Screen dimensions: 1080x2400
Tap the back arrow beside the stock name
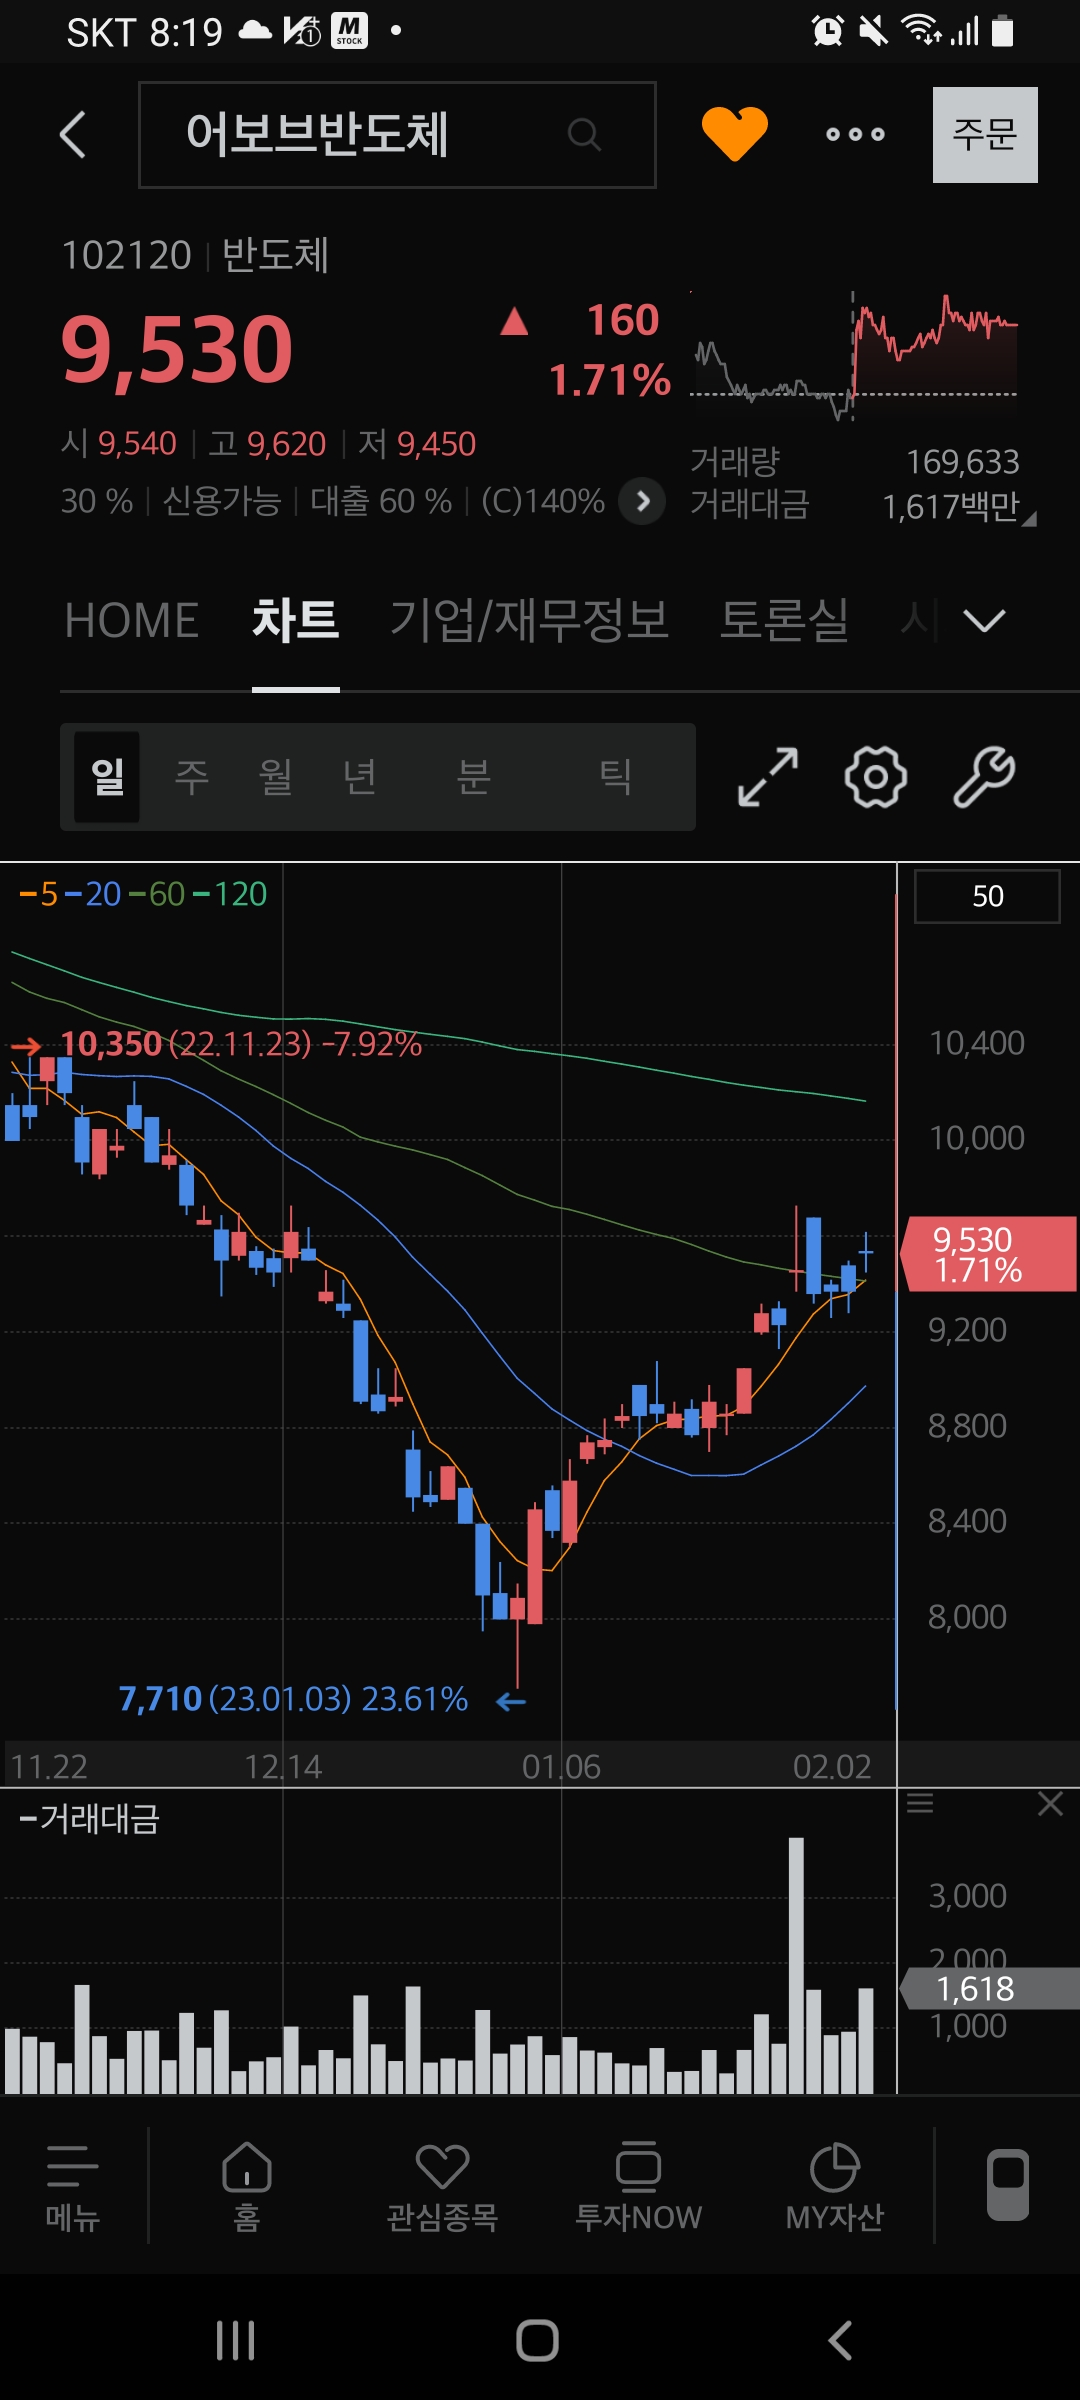tap(72, 134)
